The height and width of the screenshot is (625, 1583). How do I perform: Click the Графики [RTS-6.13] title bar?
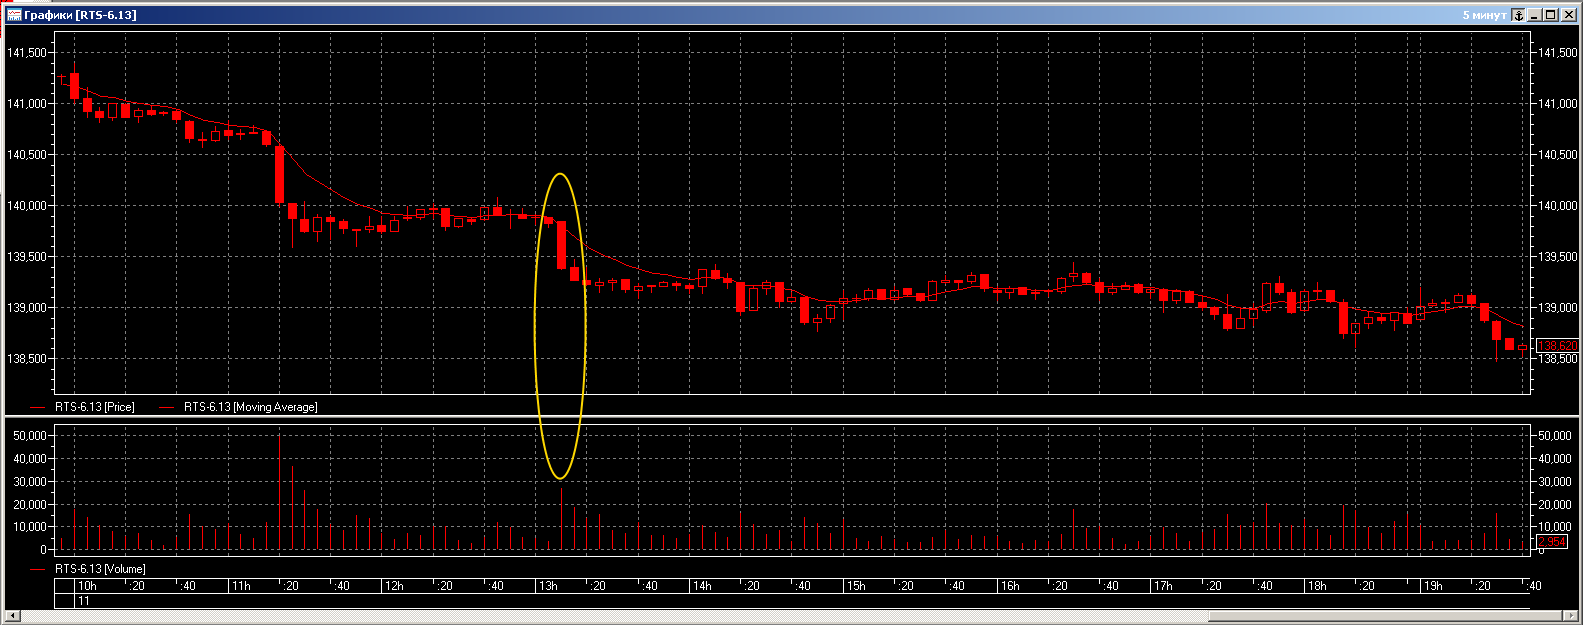700,15
